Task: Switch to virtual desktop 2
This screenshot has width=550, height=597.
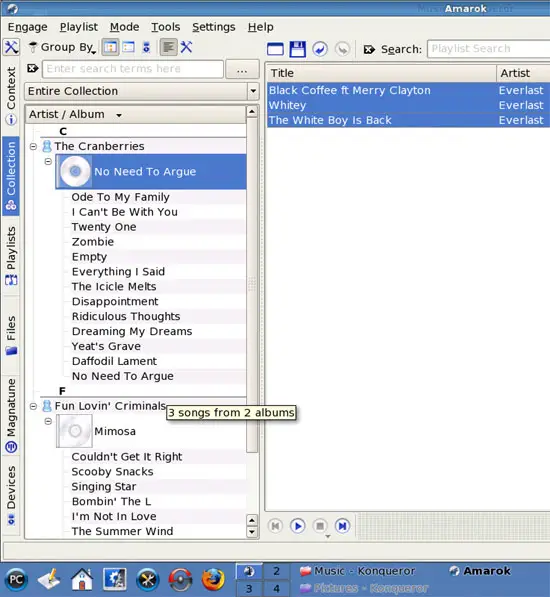Action: coord(276,571)
